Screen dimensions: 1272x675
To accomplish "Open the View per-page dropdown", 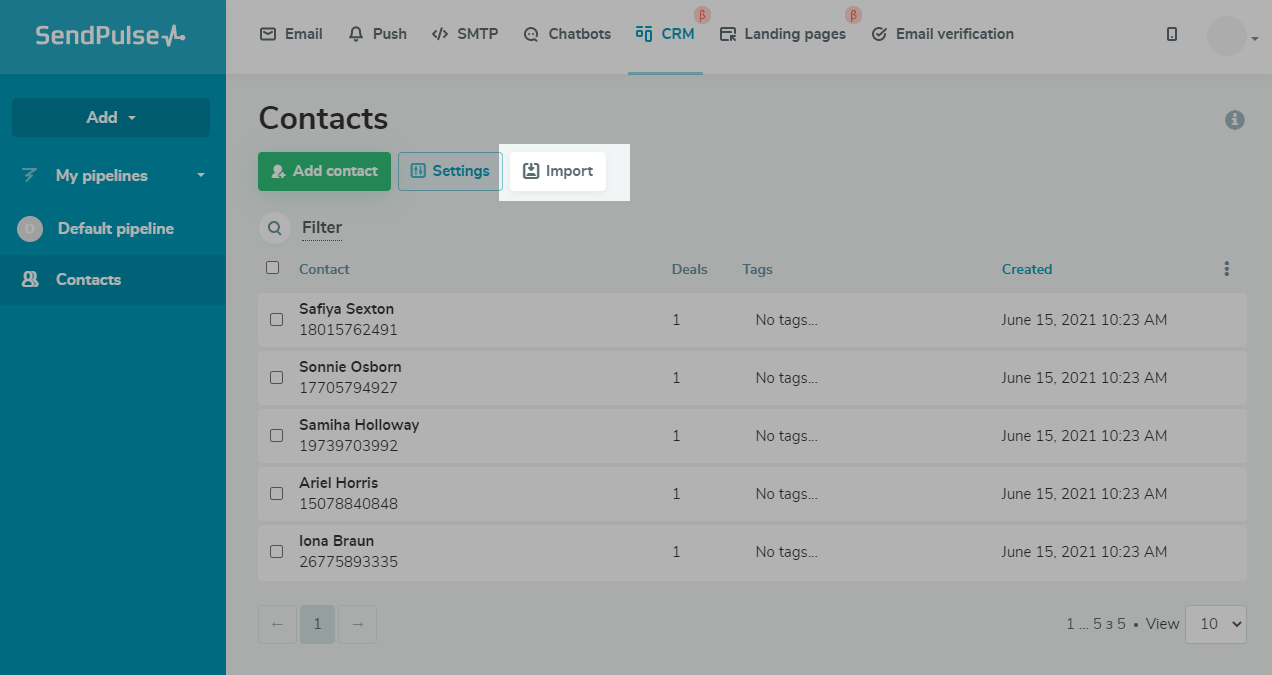I will (x=1216, y=624).
